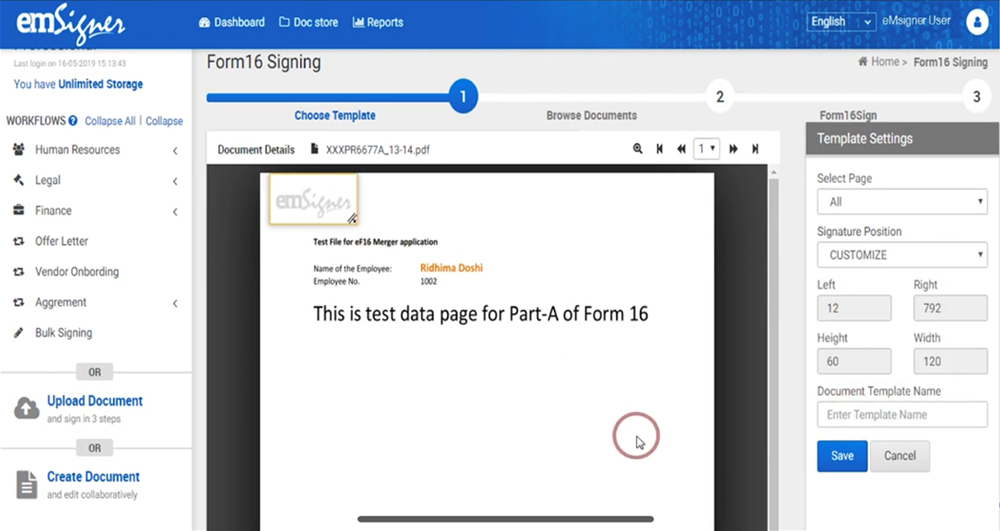This screenshot has height=531, width=1000.
Task: Click the Upload Document cloud icon
Action: [26, 408]
